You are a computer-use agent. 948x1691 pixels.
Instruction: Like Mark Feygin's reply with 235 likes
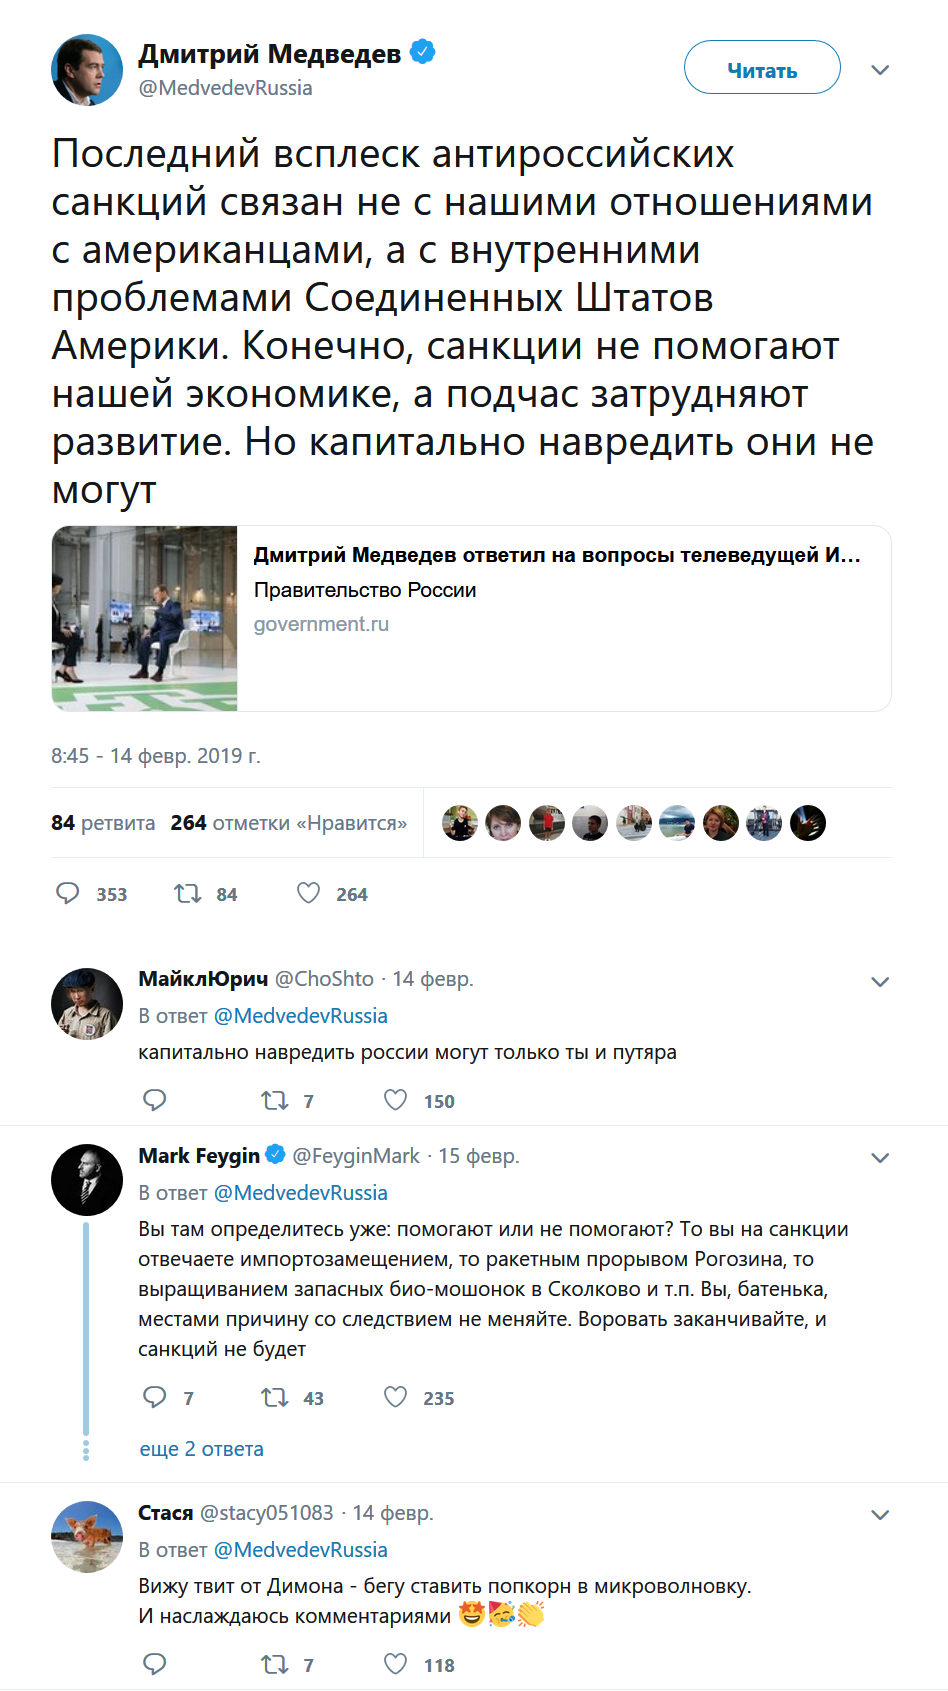(x=396, y=1397)
